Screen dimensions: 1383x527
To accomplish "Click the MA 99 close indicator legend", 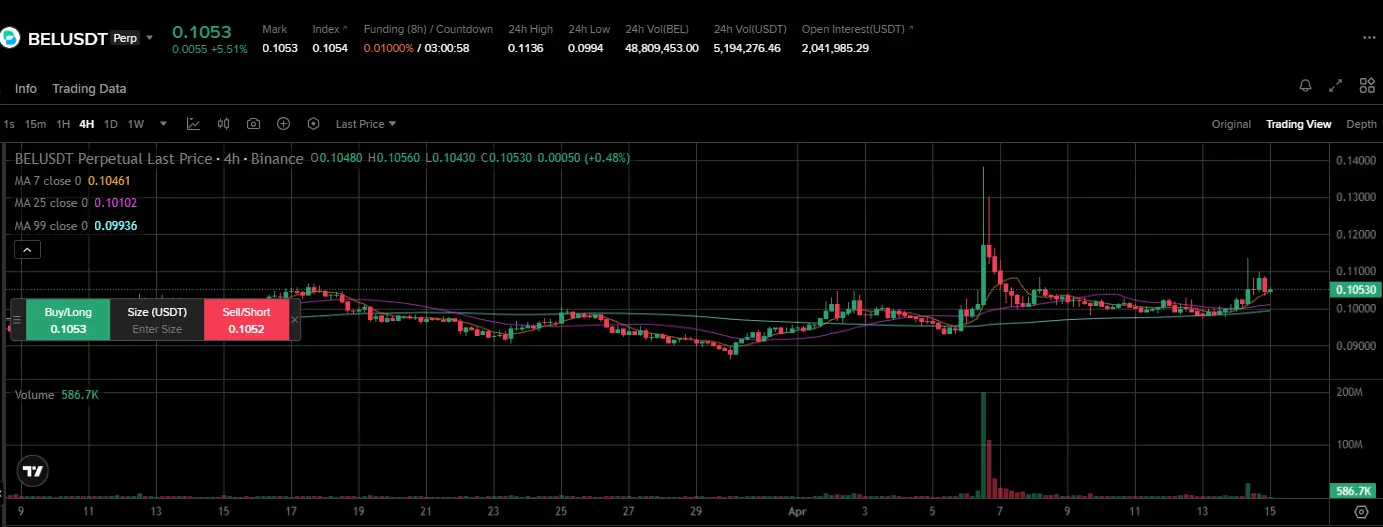I will pos(76,226).
